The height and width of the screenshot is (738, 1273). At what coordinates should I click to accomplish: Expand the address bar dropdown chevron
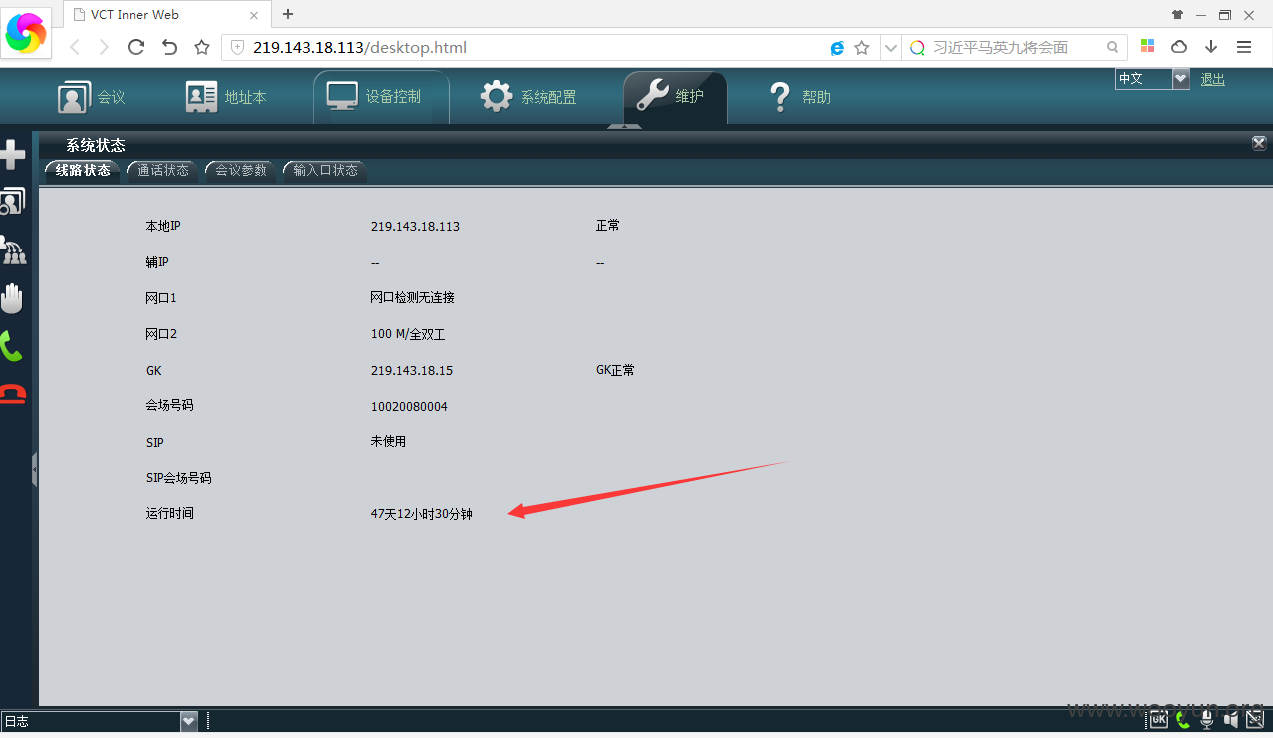(x=890, y=48)
